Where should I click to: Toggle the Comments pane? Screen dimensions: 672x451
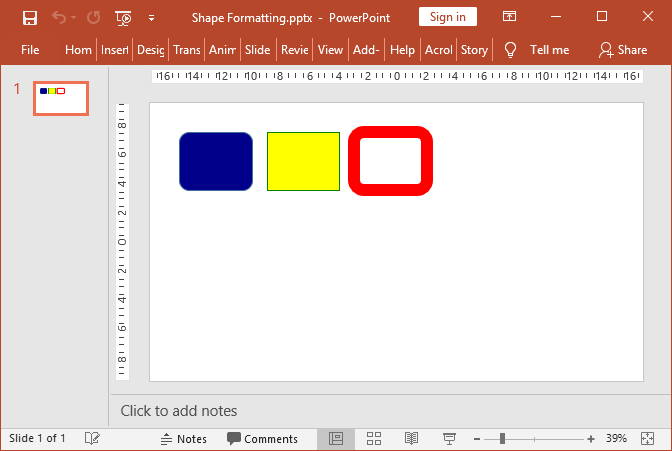click(262, 439)
